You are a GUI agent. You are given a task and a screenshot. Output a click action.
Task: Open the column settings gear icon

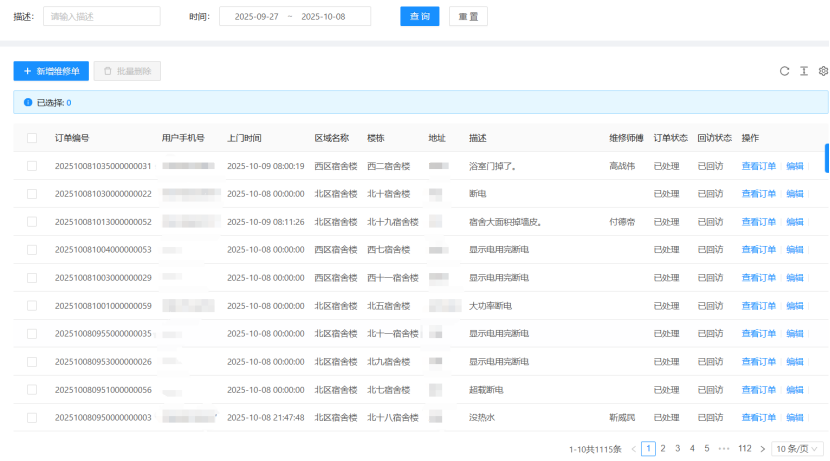pyautogui.click(x=823, y=71)
